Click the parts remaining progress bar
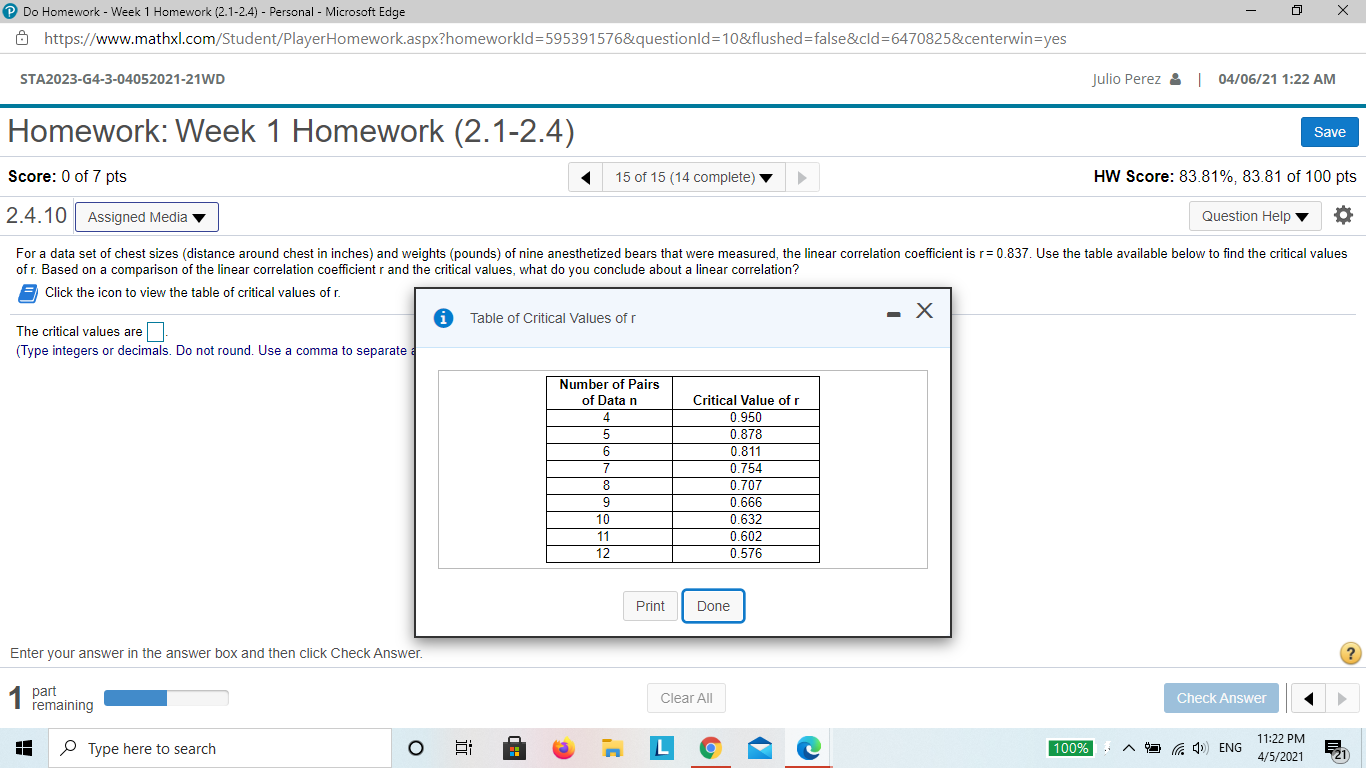The width and height of the screenshot is (1366, 768). [166, 698]
